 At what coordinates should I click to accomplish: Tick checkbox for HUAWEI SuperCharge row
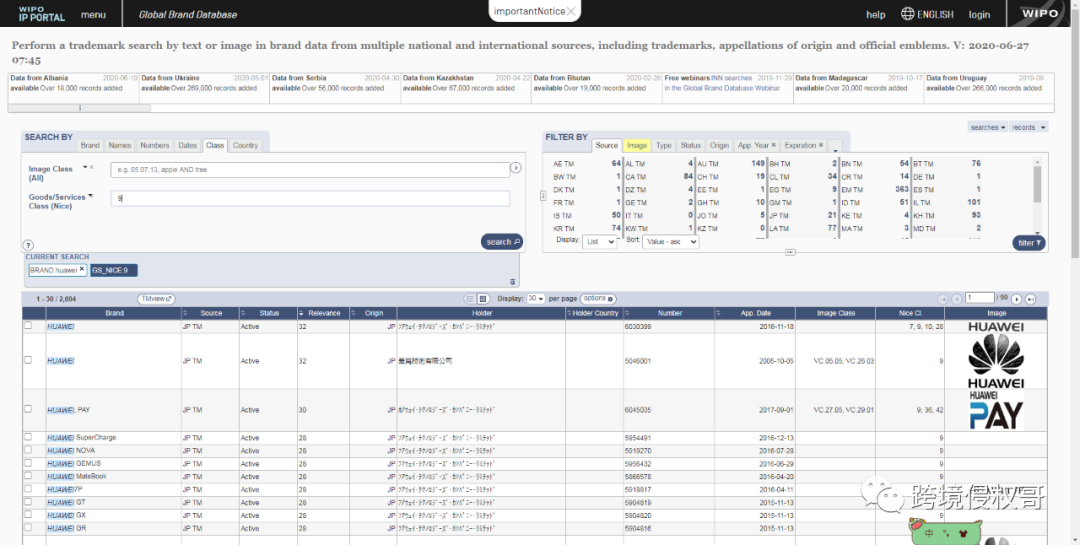[x=28, y=437]
